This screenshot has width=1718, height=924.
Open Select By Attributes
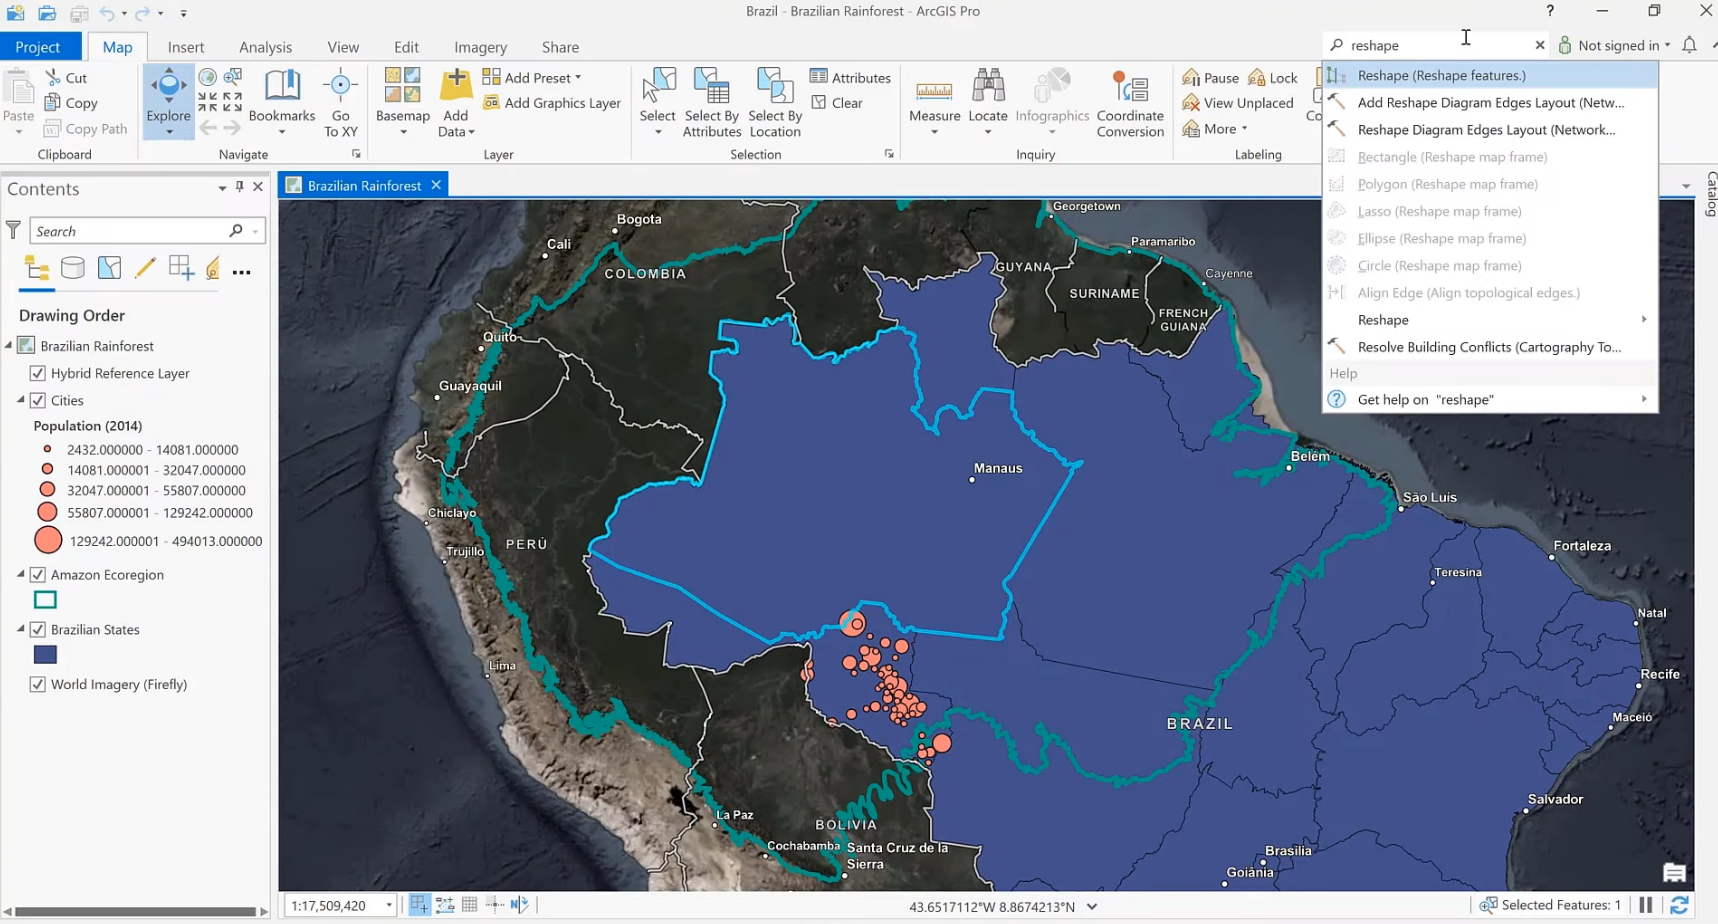click(x=712, y=102)
